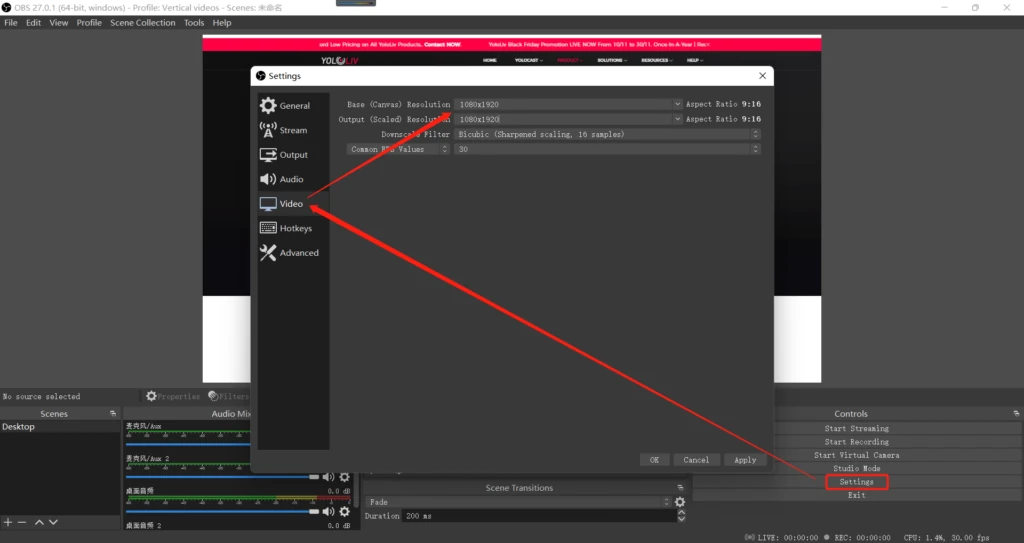The image size is (1024, 543).
Task: Click the Scene Transitions gear icon
Action: coord(680,502)
